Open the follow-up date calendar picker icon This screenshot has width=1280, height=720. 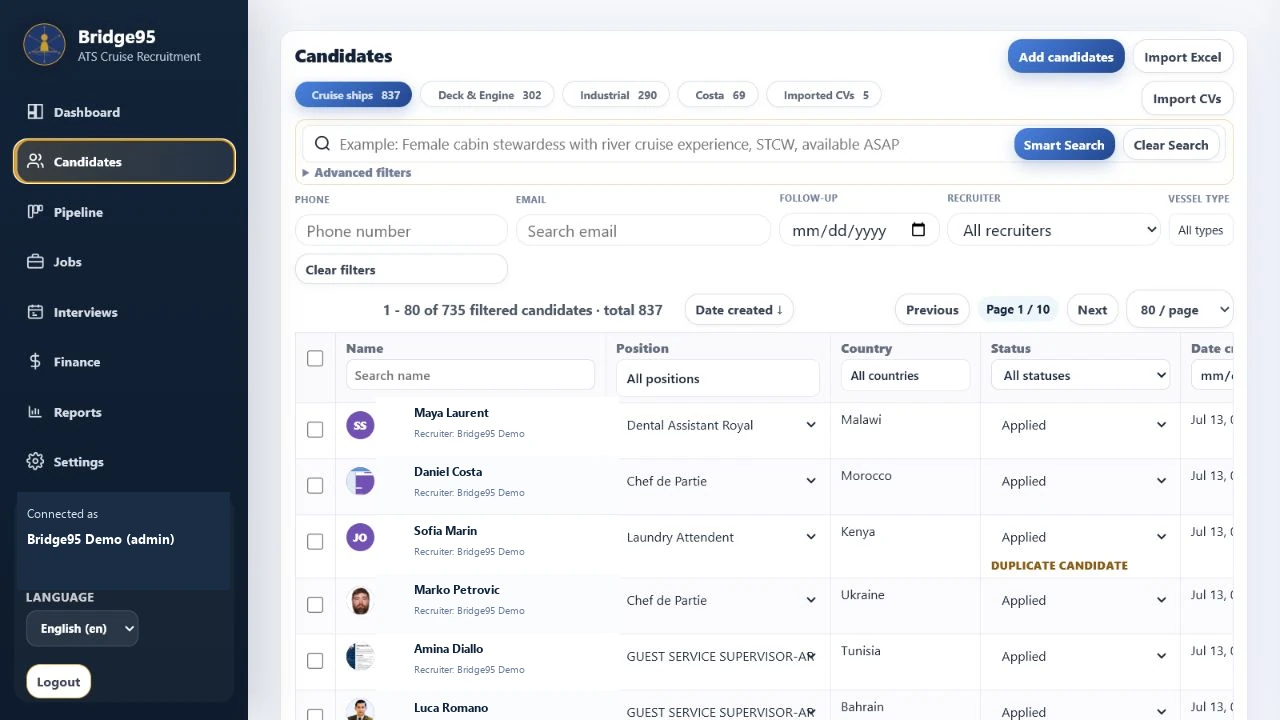919,230
